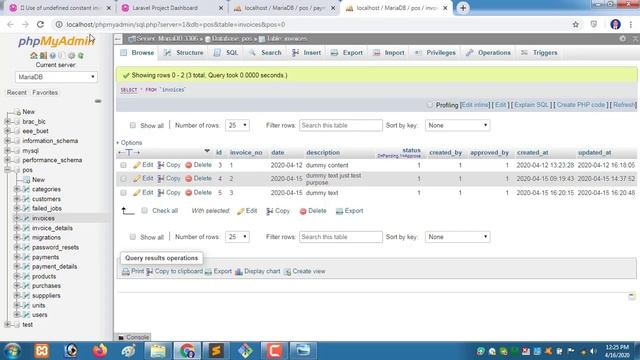This screenshot has height=360, width=640.
Task: Click the phpMyAdmin home icon
Action: (x=33, y=56)
